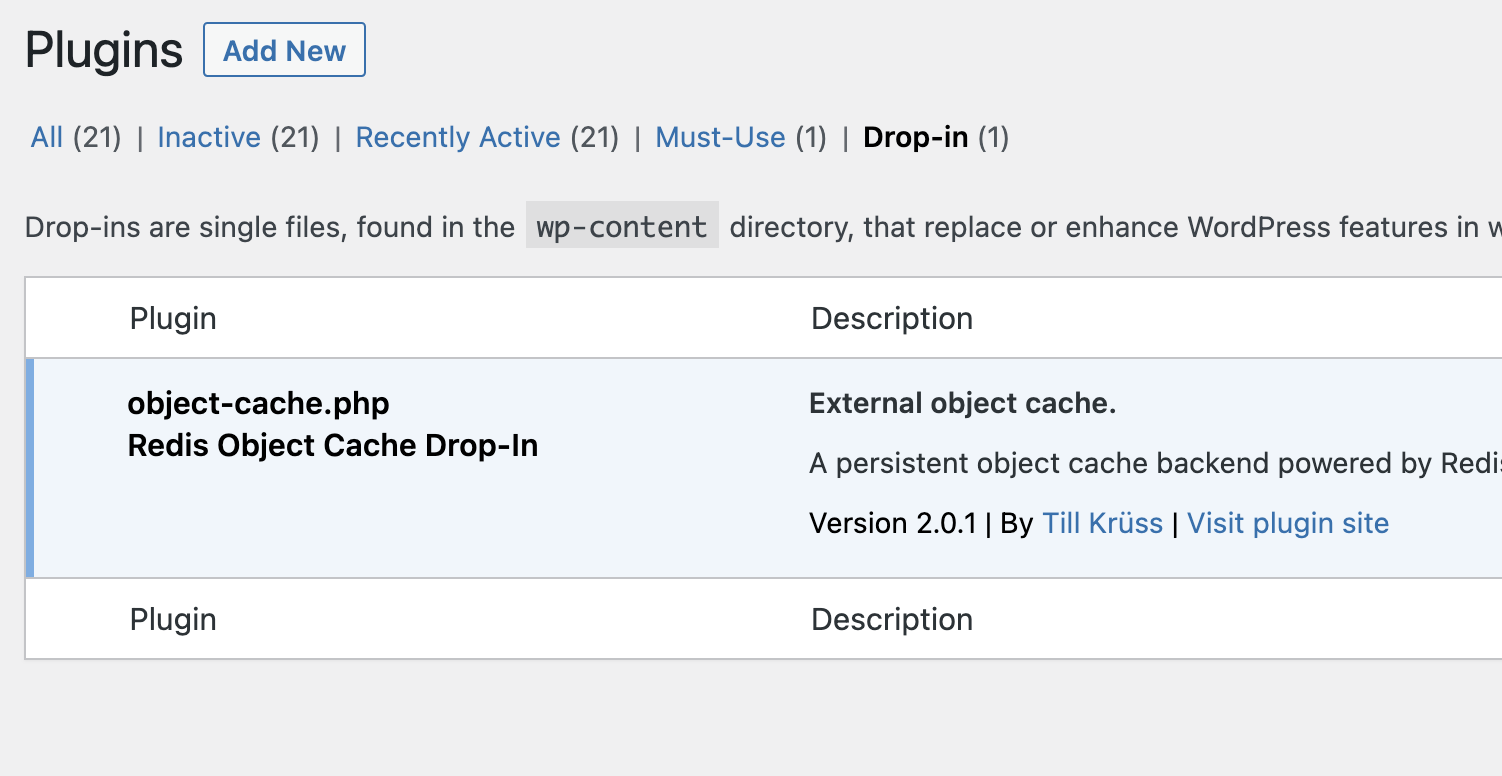The height and width of the screenshot is (776, 1502).
Task: Click the bottom Plugin column footer
Action: tap(173, 619)
